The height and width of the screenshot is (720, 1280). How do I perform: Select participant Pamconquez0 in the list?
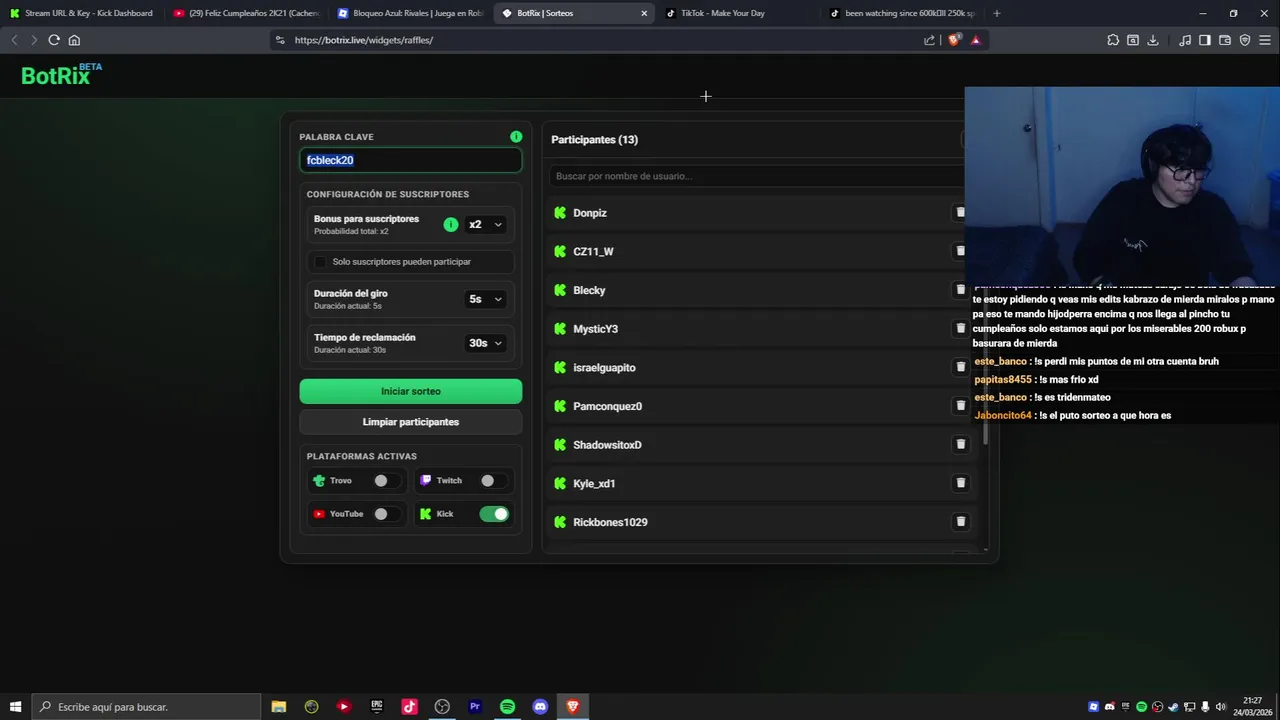click(x=607, y=406)
